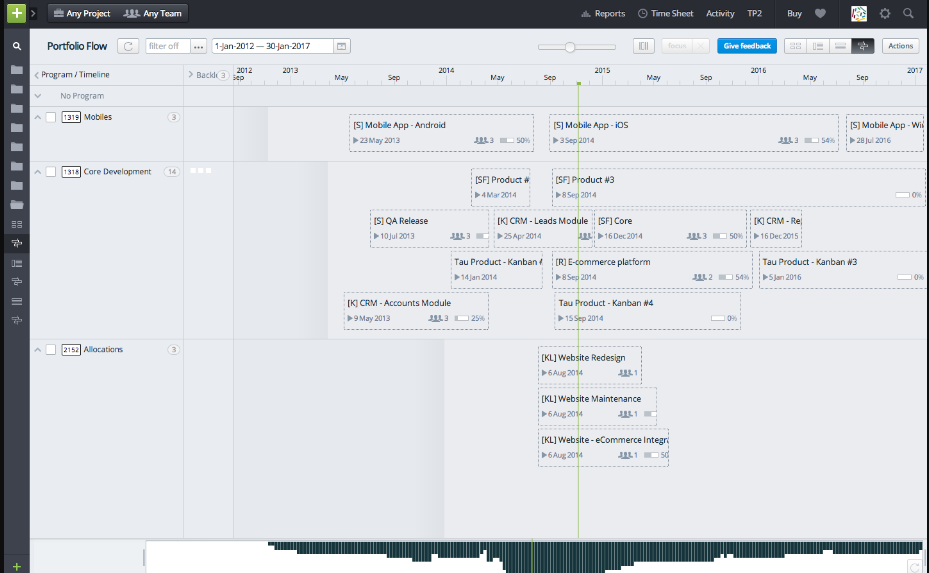This screenshot has width=929, height=573.
Task: Refresh the Portfolio Flow view
Action: 128,46
